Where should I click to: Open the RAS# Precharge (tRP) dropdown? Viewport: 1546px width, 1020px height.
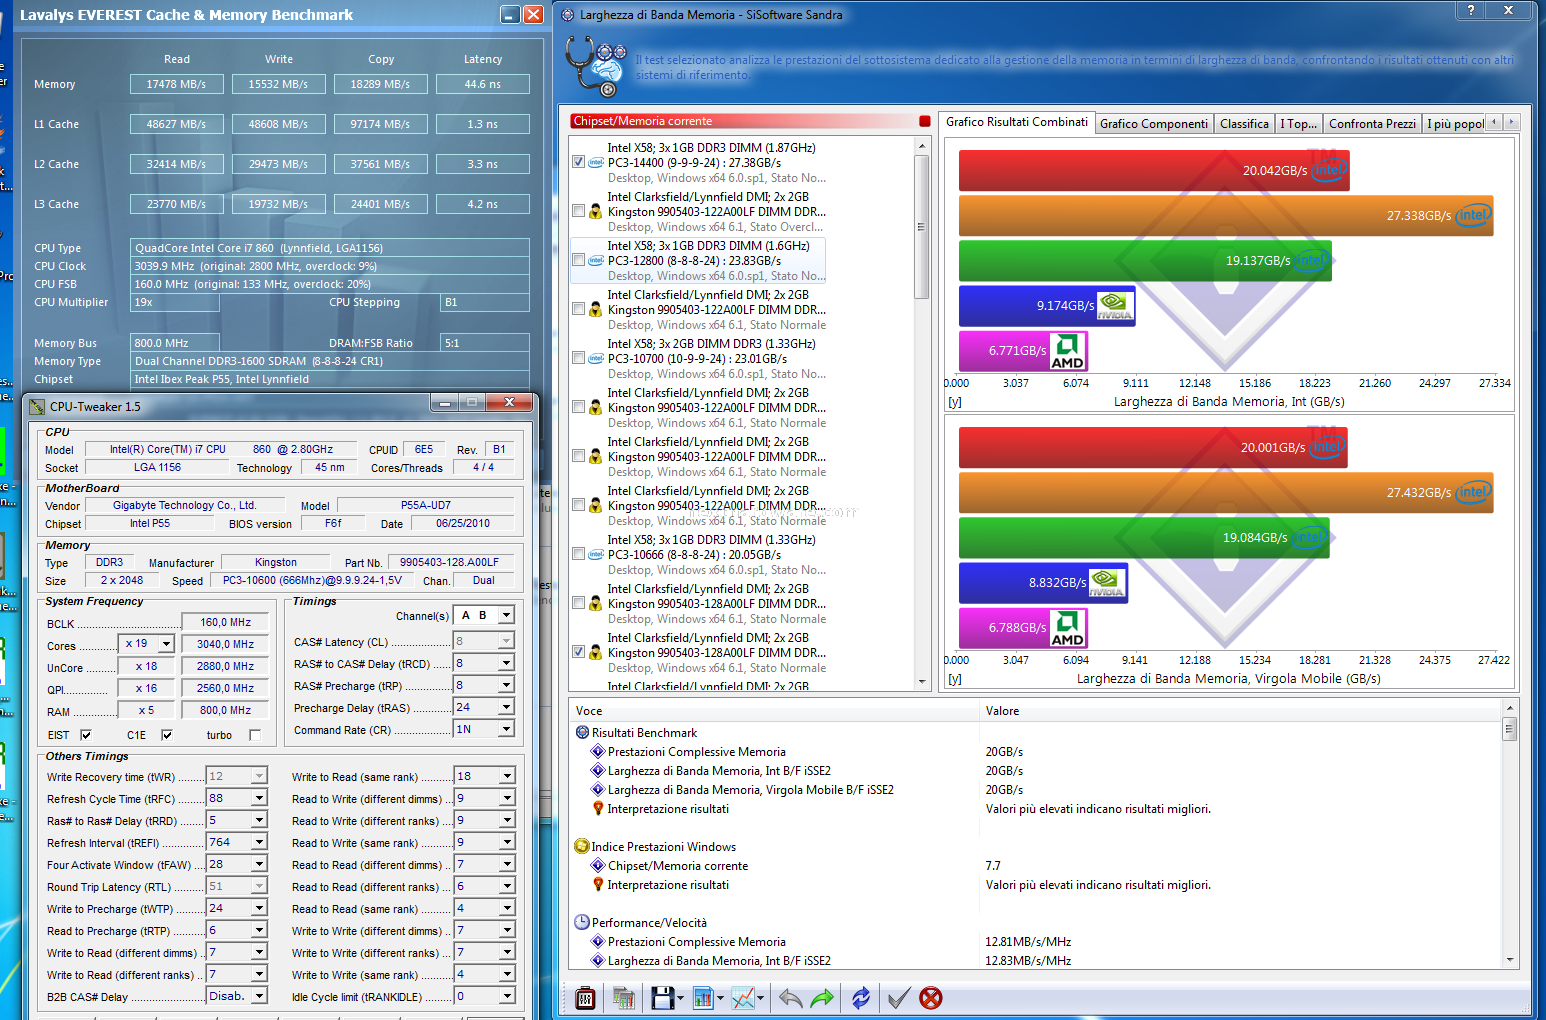[507, 685]
